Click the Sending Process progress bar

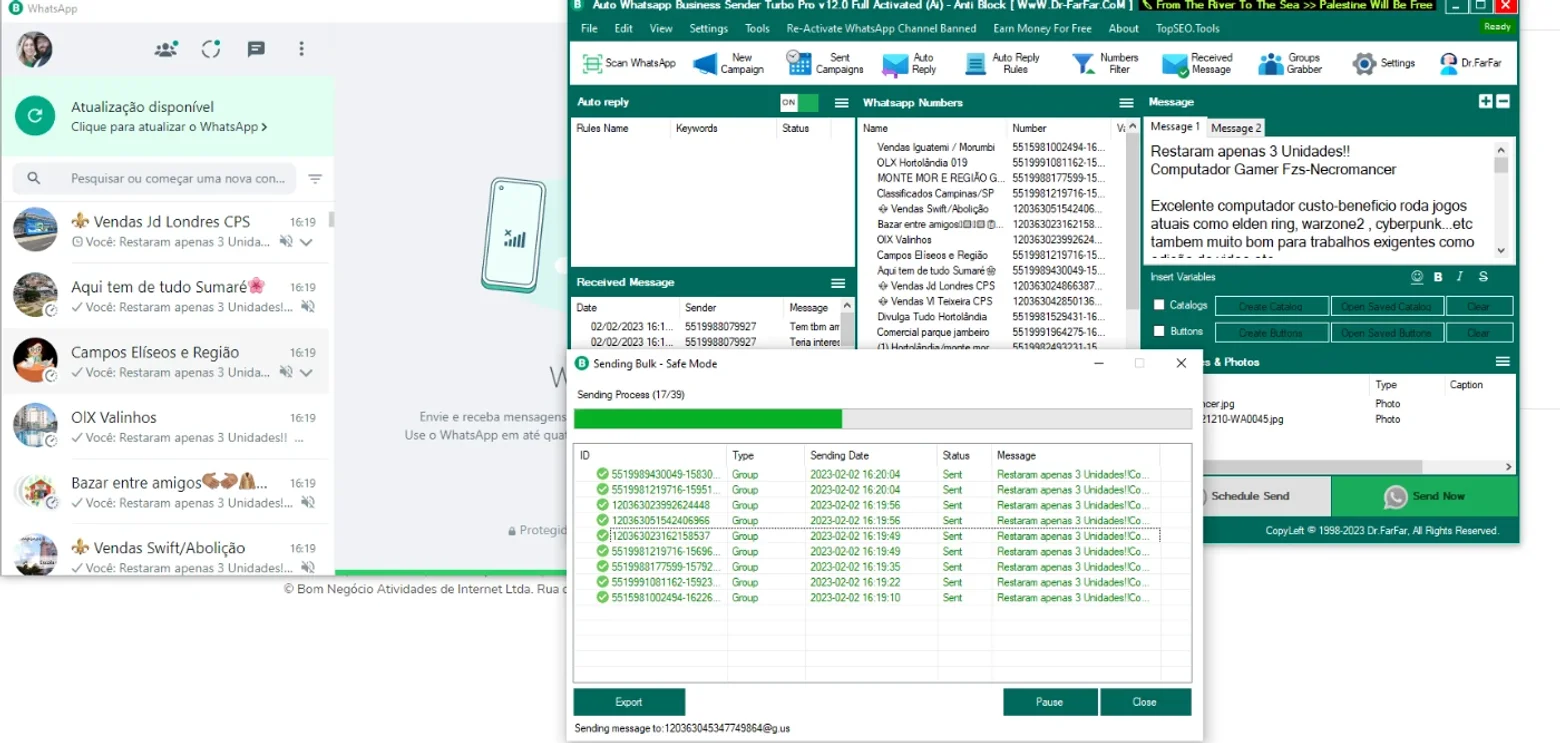point(883,418)
